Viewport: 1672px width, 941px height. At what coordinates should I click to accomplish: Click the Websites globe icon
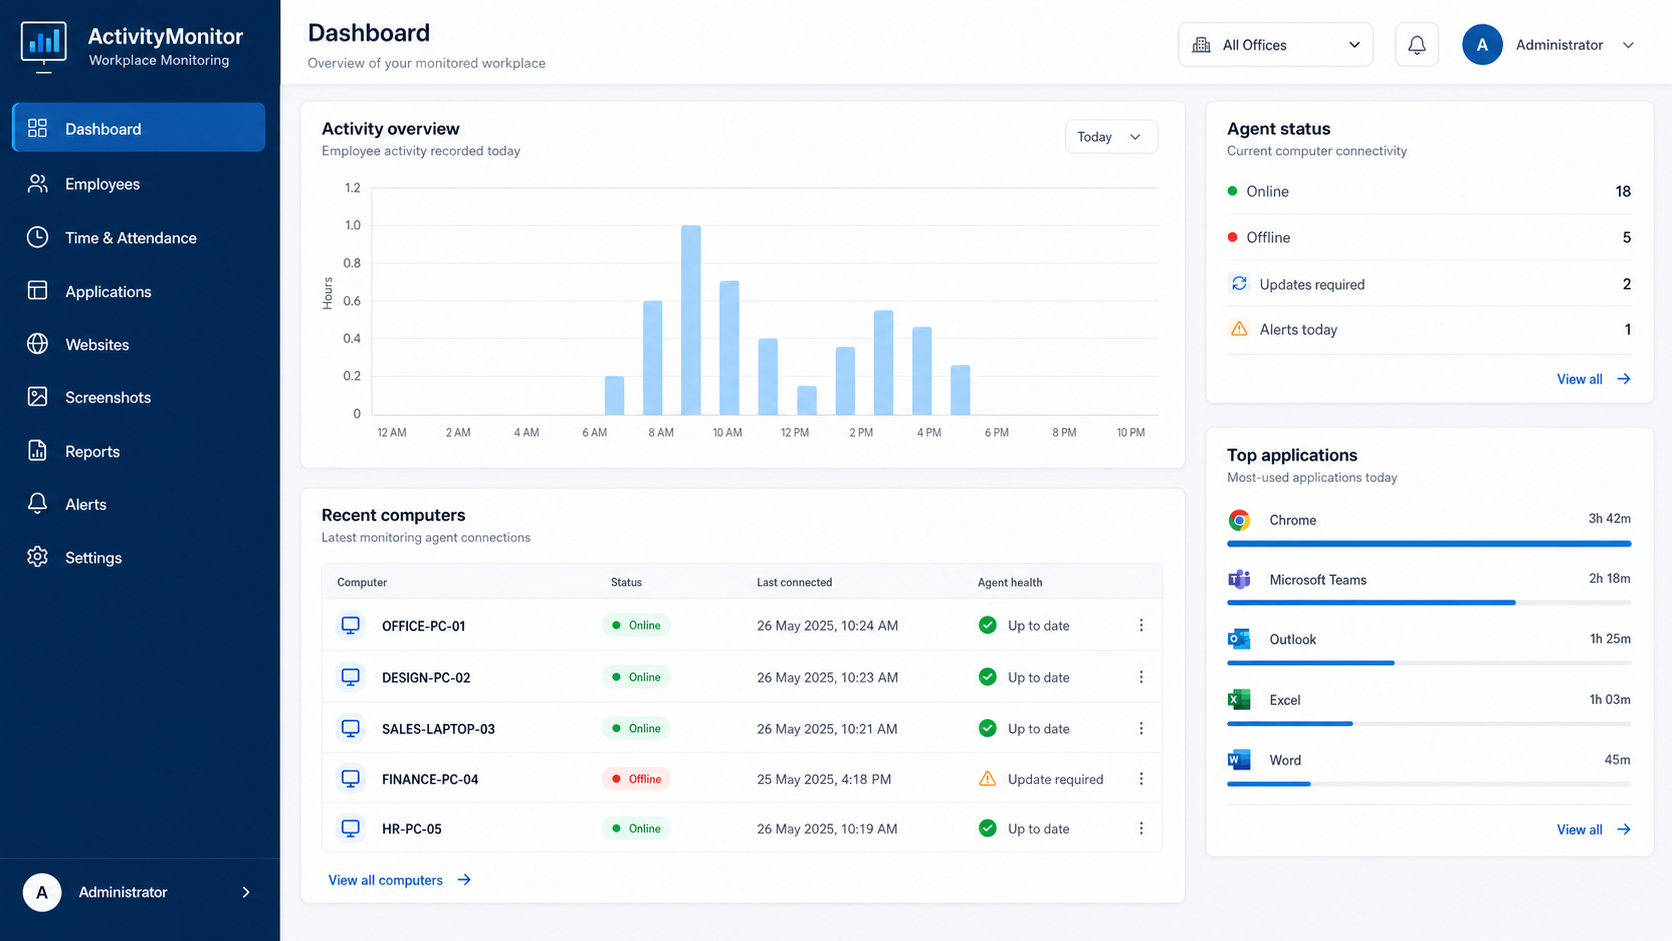(38, 344)
